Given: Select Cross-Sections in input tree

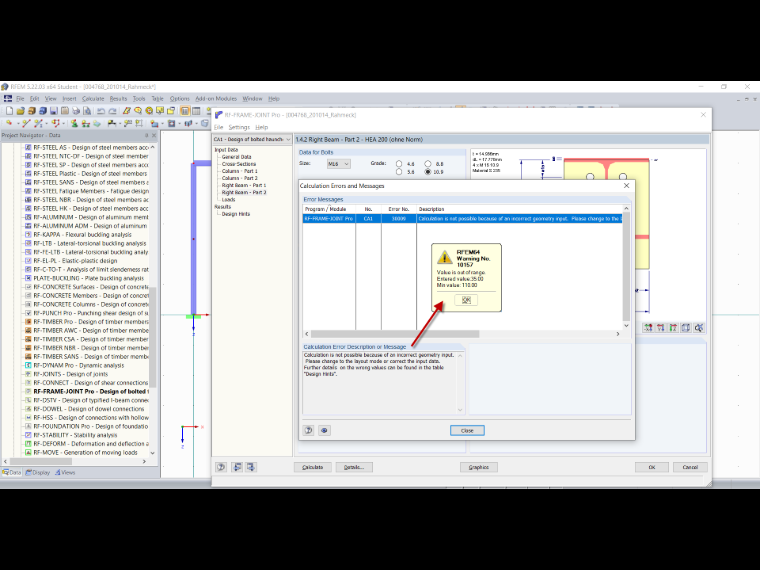Looking at the screenshot, I should click(x=239, y=164).
